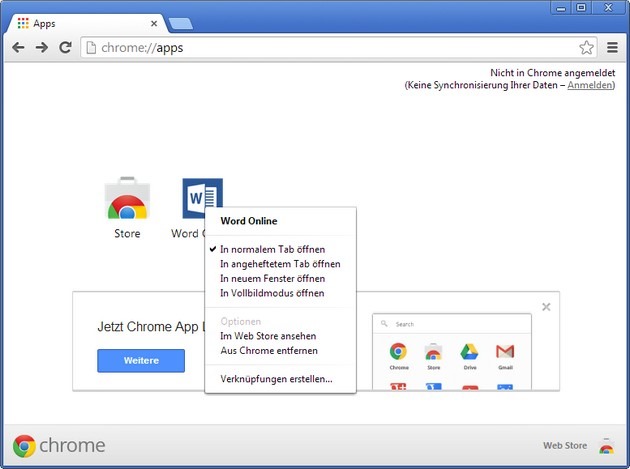Maximize the Chrome window
630x469 pixels.
[x=581, y=8]
